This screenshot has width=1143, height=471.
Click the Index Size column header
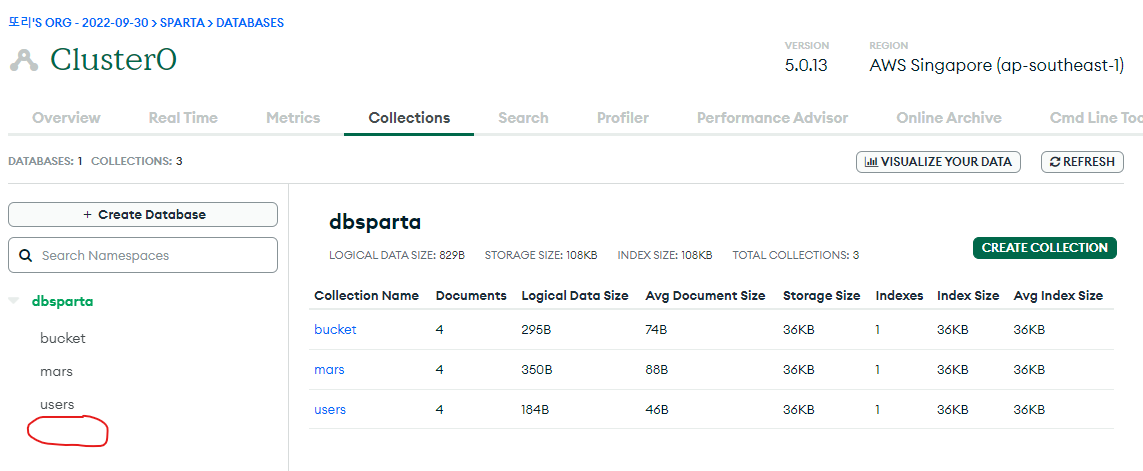968,296
